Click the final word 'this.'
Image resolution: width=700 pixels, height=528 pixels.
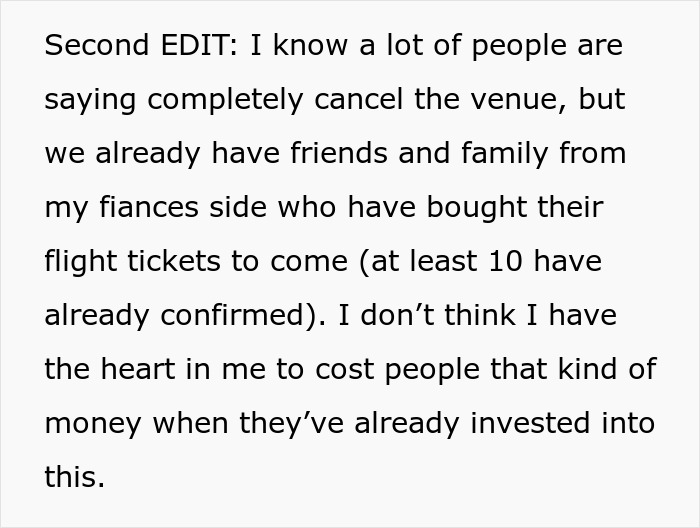(x=75, y=477)
